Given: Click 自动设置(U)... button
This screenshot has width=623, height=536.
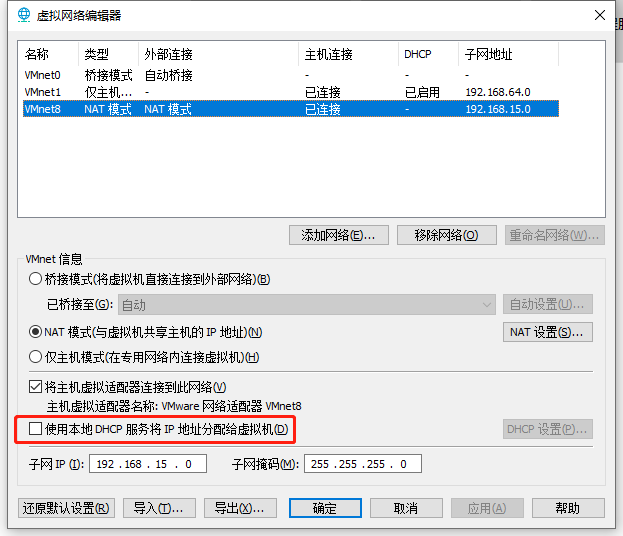Looking at the screenshot, I should point(548,305).
